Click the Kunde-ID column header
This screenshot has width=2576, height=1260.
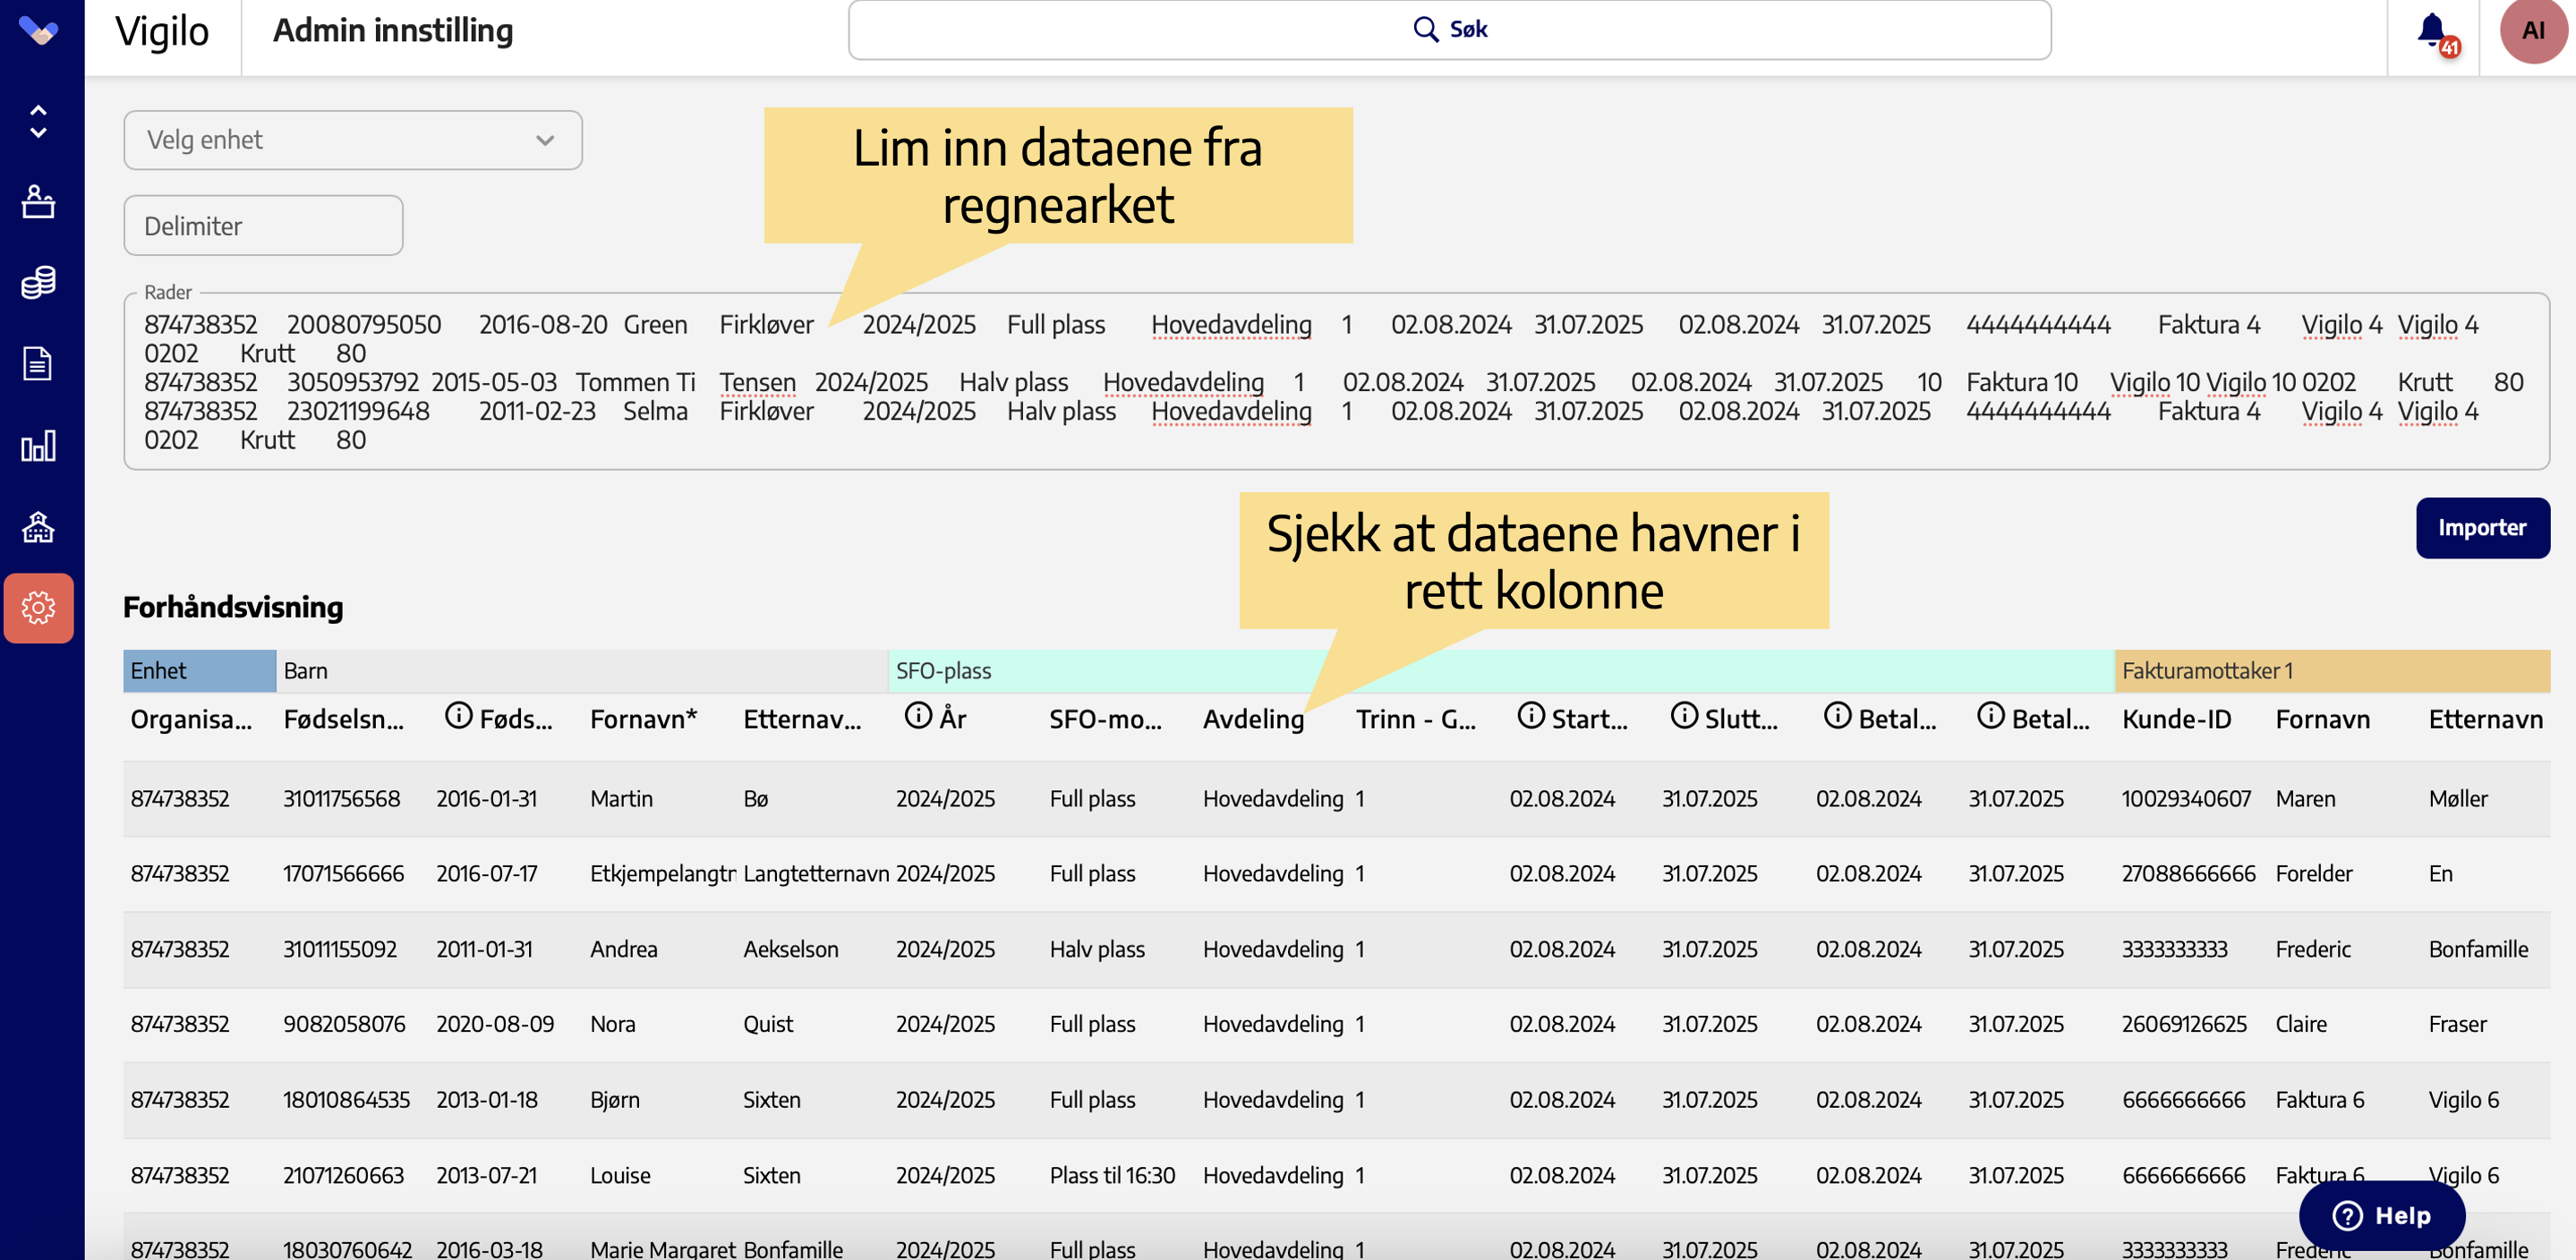[x=2176, y=719]
